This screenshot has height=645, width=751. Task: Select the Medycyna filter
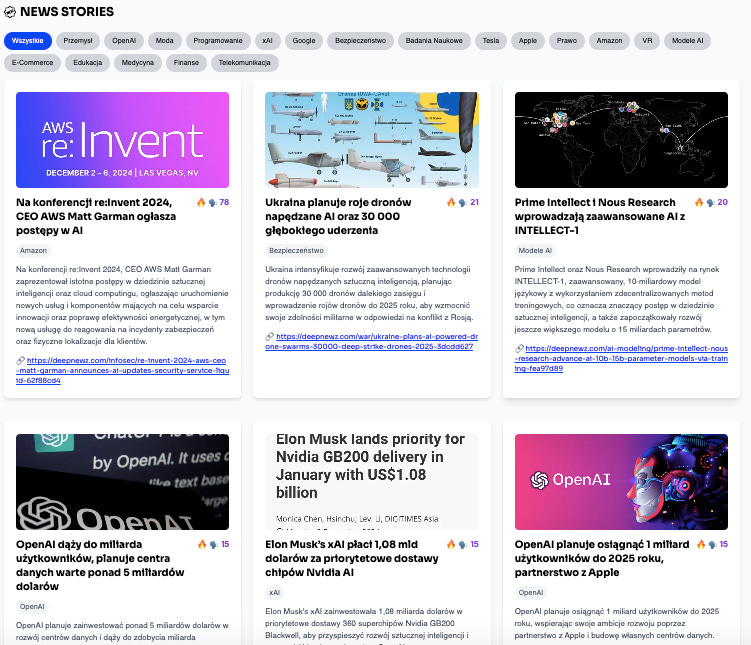point(137,63)
